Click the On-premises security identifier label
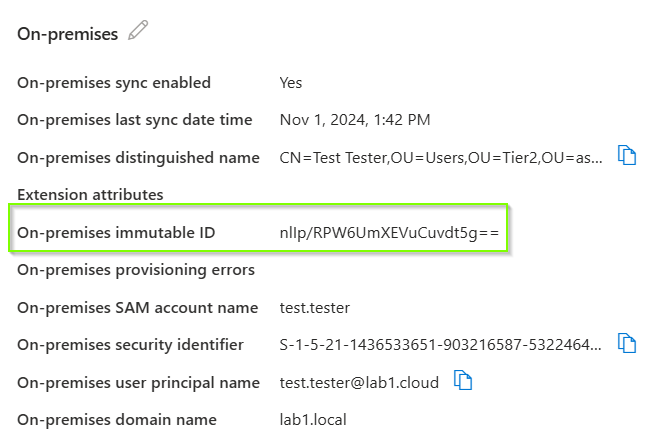Viewport: 660px width, 433px height. click(x=130, y=345)
